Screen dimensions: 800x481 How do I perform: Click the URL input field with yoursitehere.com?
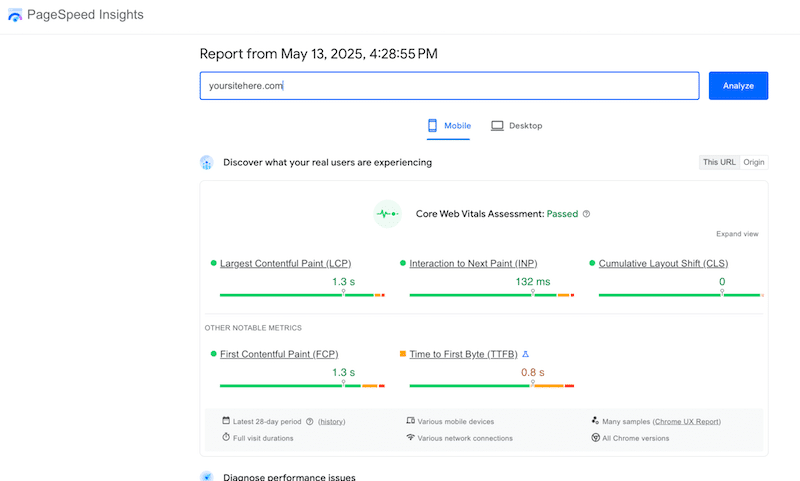(x=449, y=86)
